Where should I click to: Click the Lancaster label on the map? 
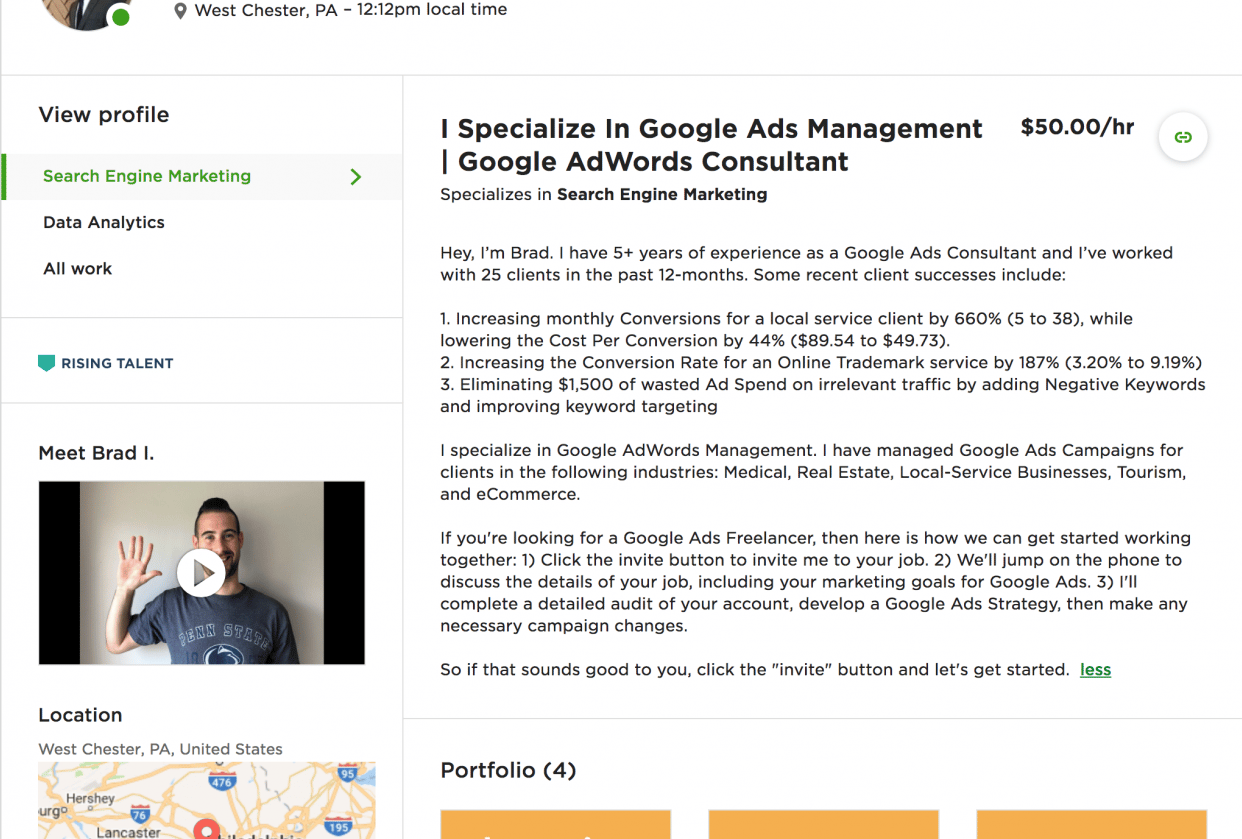point(128,832)
